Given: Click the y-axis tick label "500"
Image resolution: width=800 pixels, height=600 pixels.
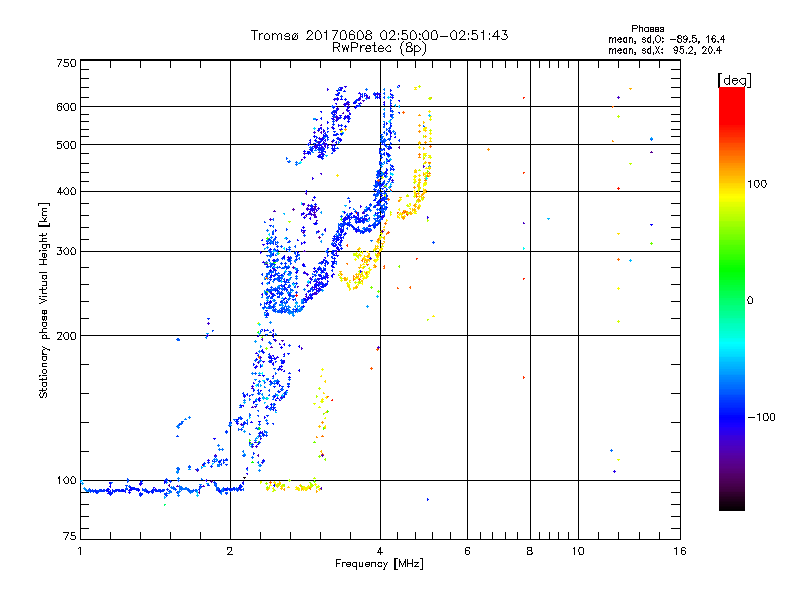Looking at the screenshot, I should (x=66, y=145).
